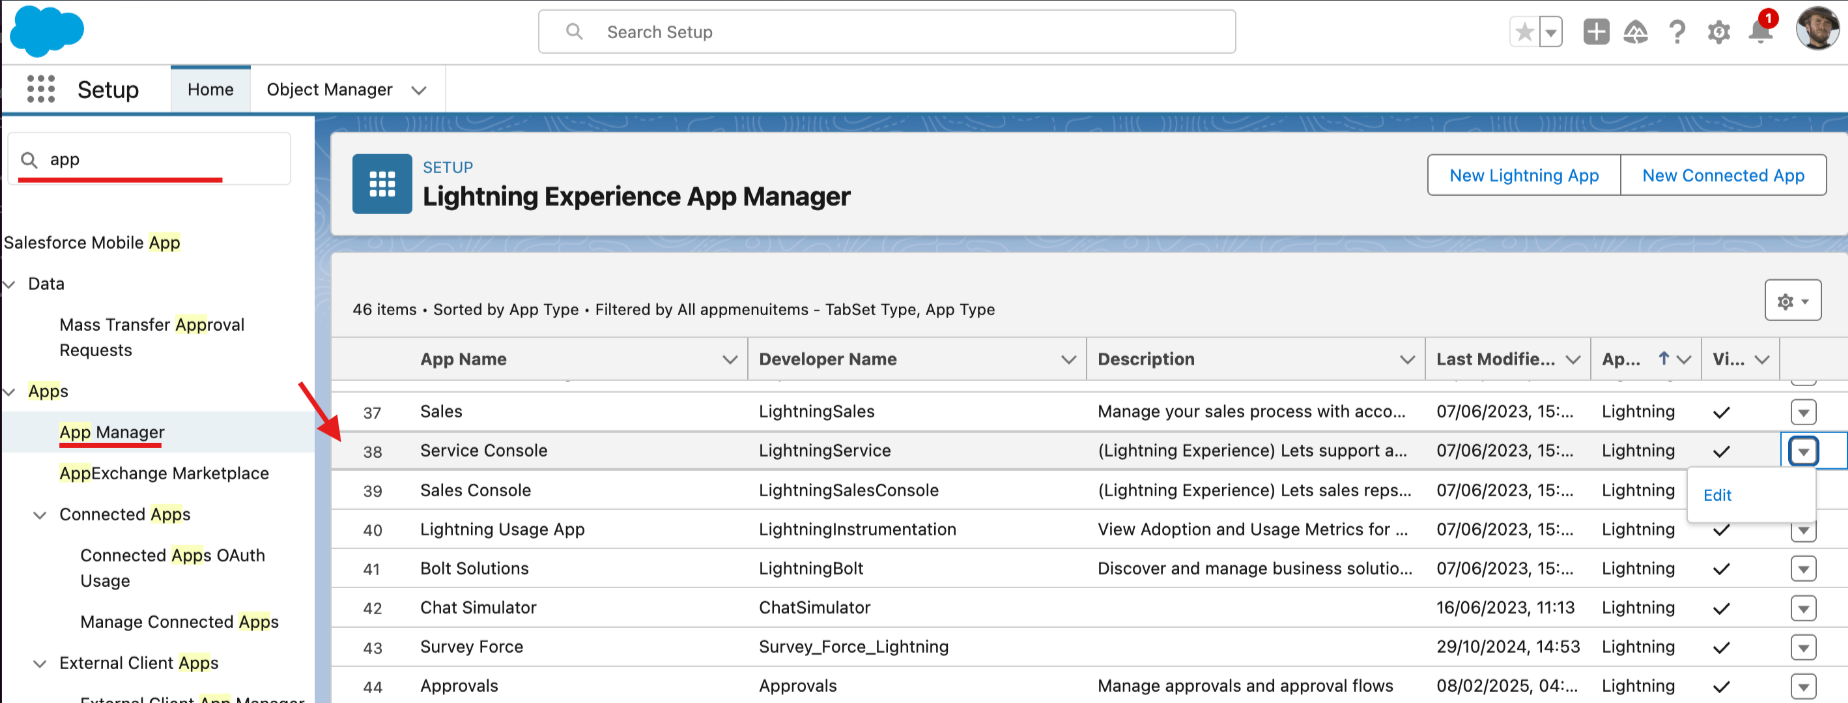The height and width of the screenshot is (703, 1848).
Task: Open the global actions plus icon
Action: click(x=1596, y=32)
